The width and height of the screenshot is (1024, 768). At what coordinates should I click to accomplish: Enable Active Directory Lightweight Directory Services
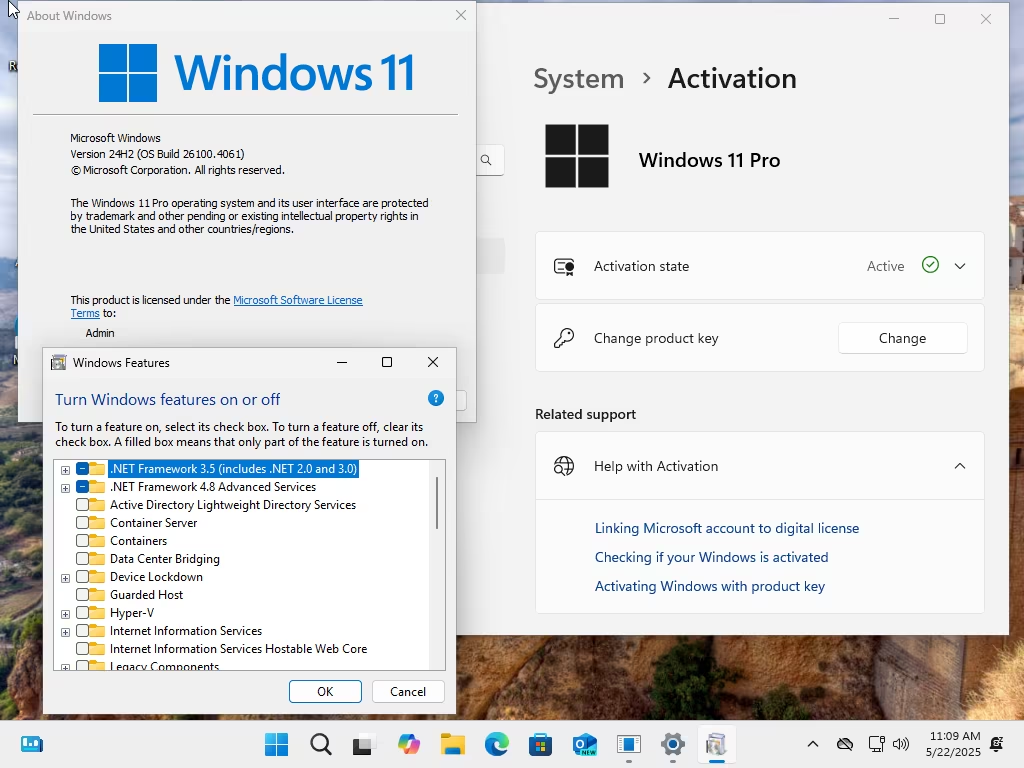tap(82, 505)
